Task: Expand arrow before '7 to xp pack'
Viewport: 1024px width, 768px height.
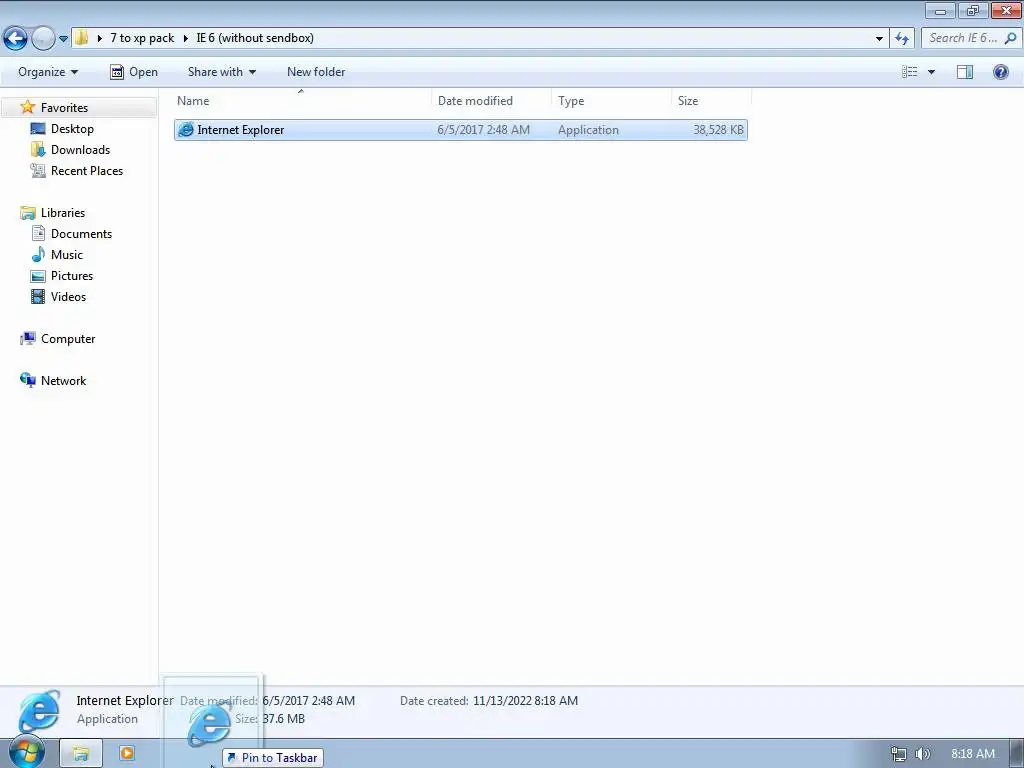Action: pos(99,38)
